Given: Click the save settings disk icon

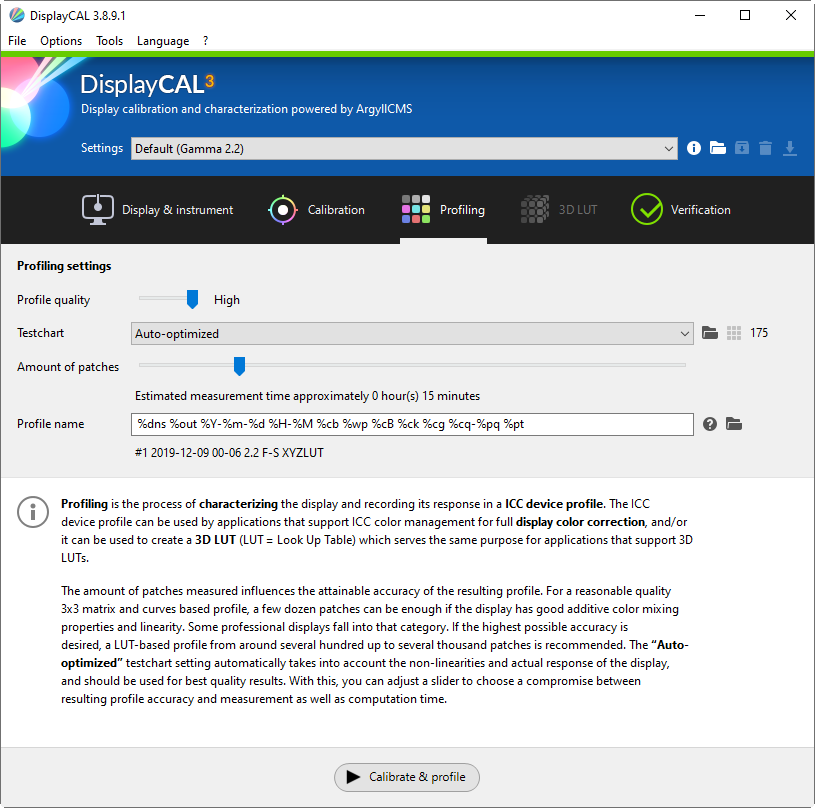Looking at the screenshot, I should pyautogui.click(x=741, y=148).
